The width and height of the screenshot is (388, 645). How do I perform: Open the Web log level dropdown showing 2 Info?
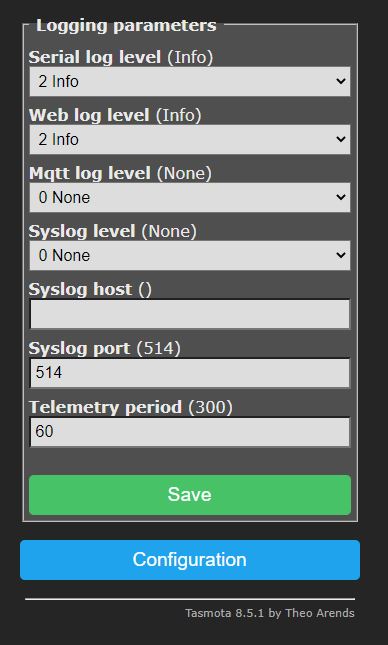190,139
